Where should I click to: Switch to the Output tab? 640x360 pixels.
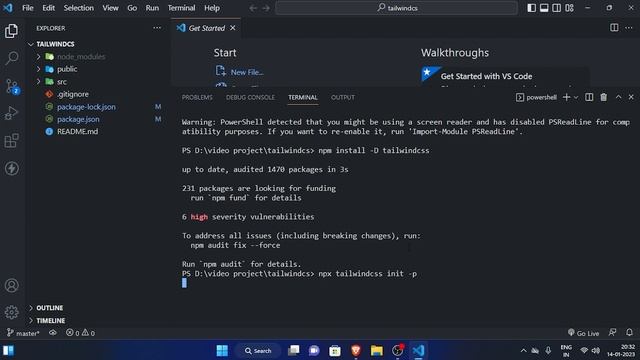point(343,97)
